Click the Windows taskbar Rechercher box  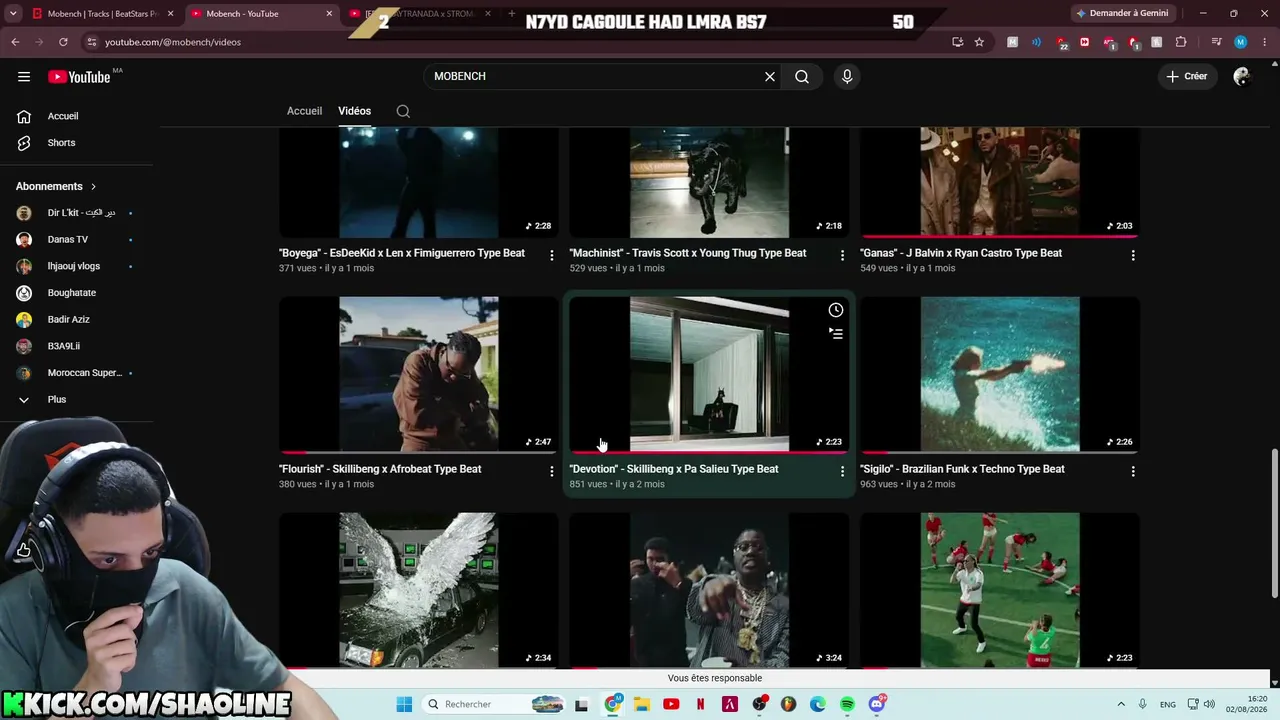tap(494, 704)
